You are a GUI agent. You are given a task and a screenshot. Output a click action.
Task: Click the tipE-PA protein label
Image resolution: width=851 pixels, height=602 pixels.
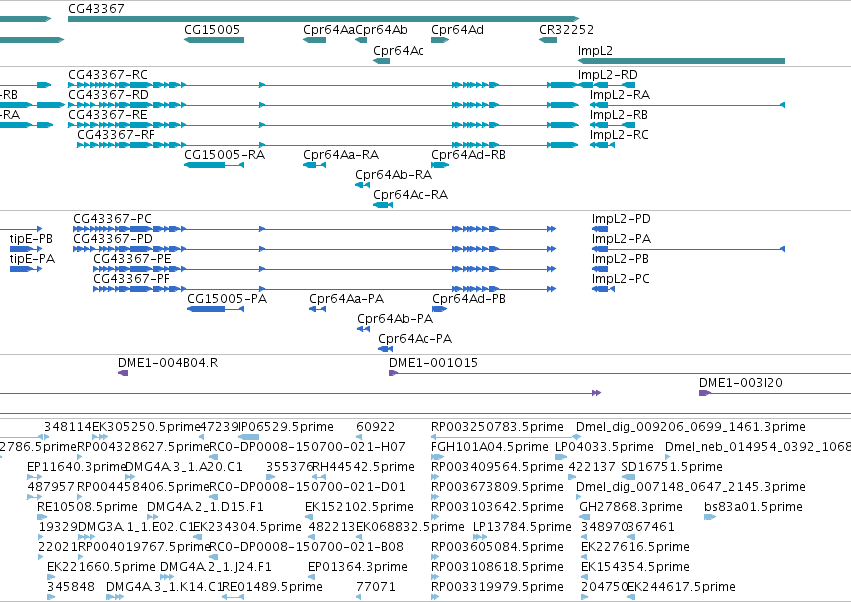click(32, 258)
